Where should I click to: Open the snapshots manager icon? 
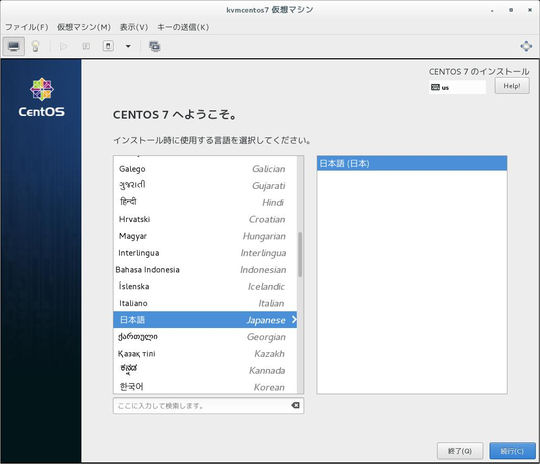(154, 46)
